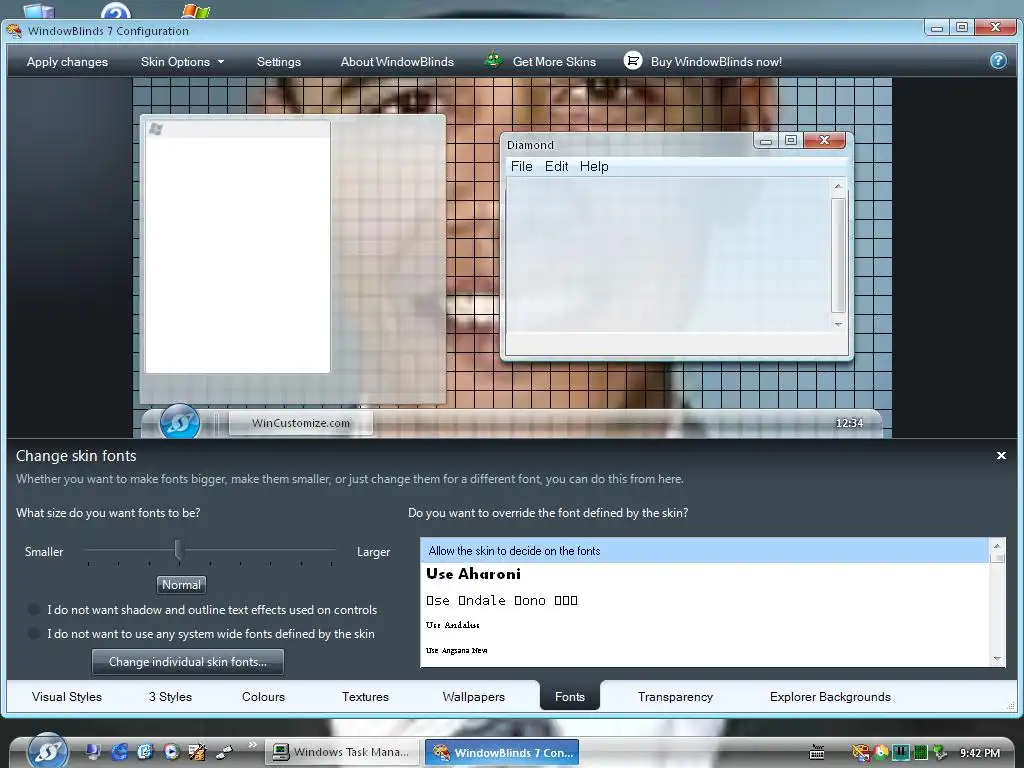Click Diamond preview scrollbar up arrow
Viewport: 1024px width, 768px height.
[838, 187]
